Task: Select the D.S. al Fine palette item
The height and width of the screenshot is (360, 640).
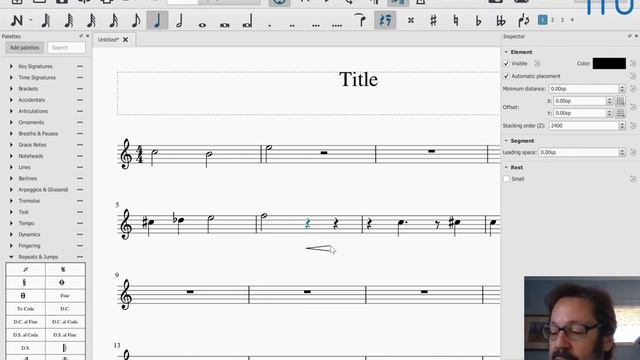Action: pyautogui.click(x=65, y=335)
